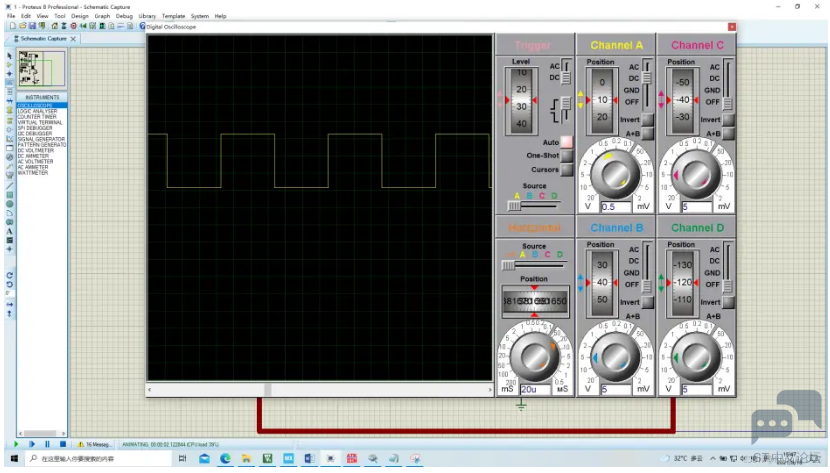830x473 pixels.
Task: Toggle the Auto trigger button
Action: click(x=566, y=142)
